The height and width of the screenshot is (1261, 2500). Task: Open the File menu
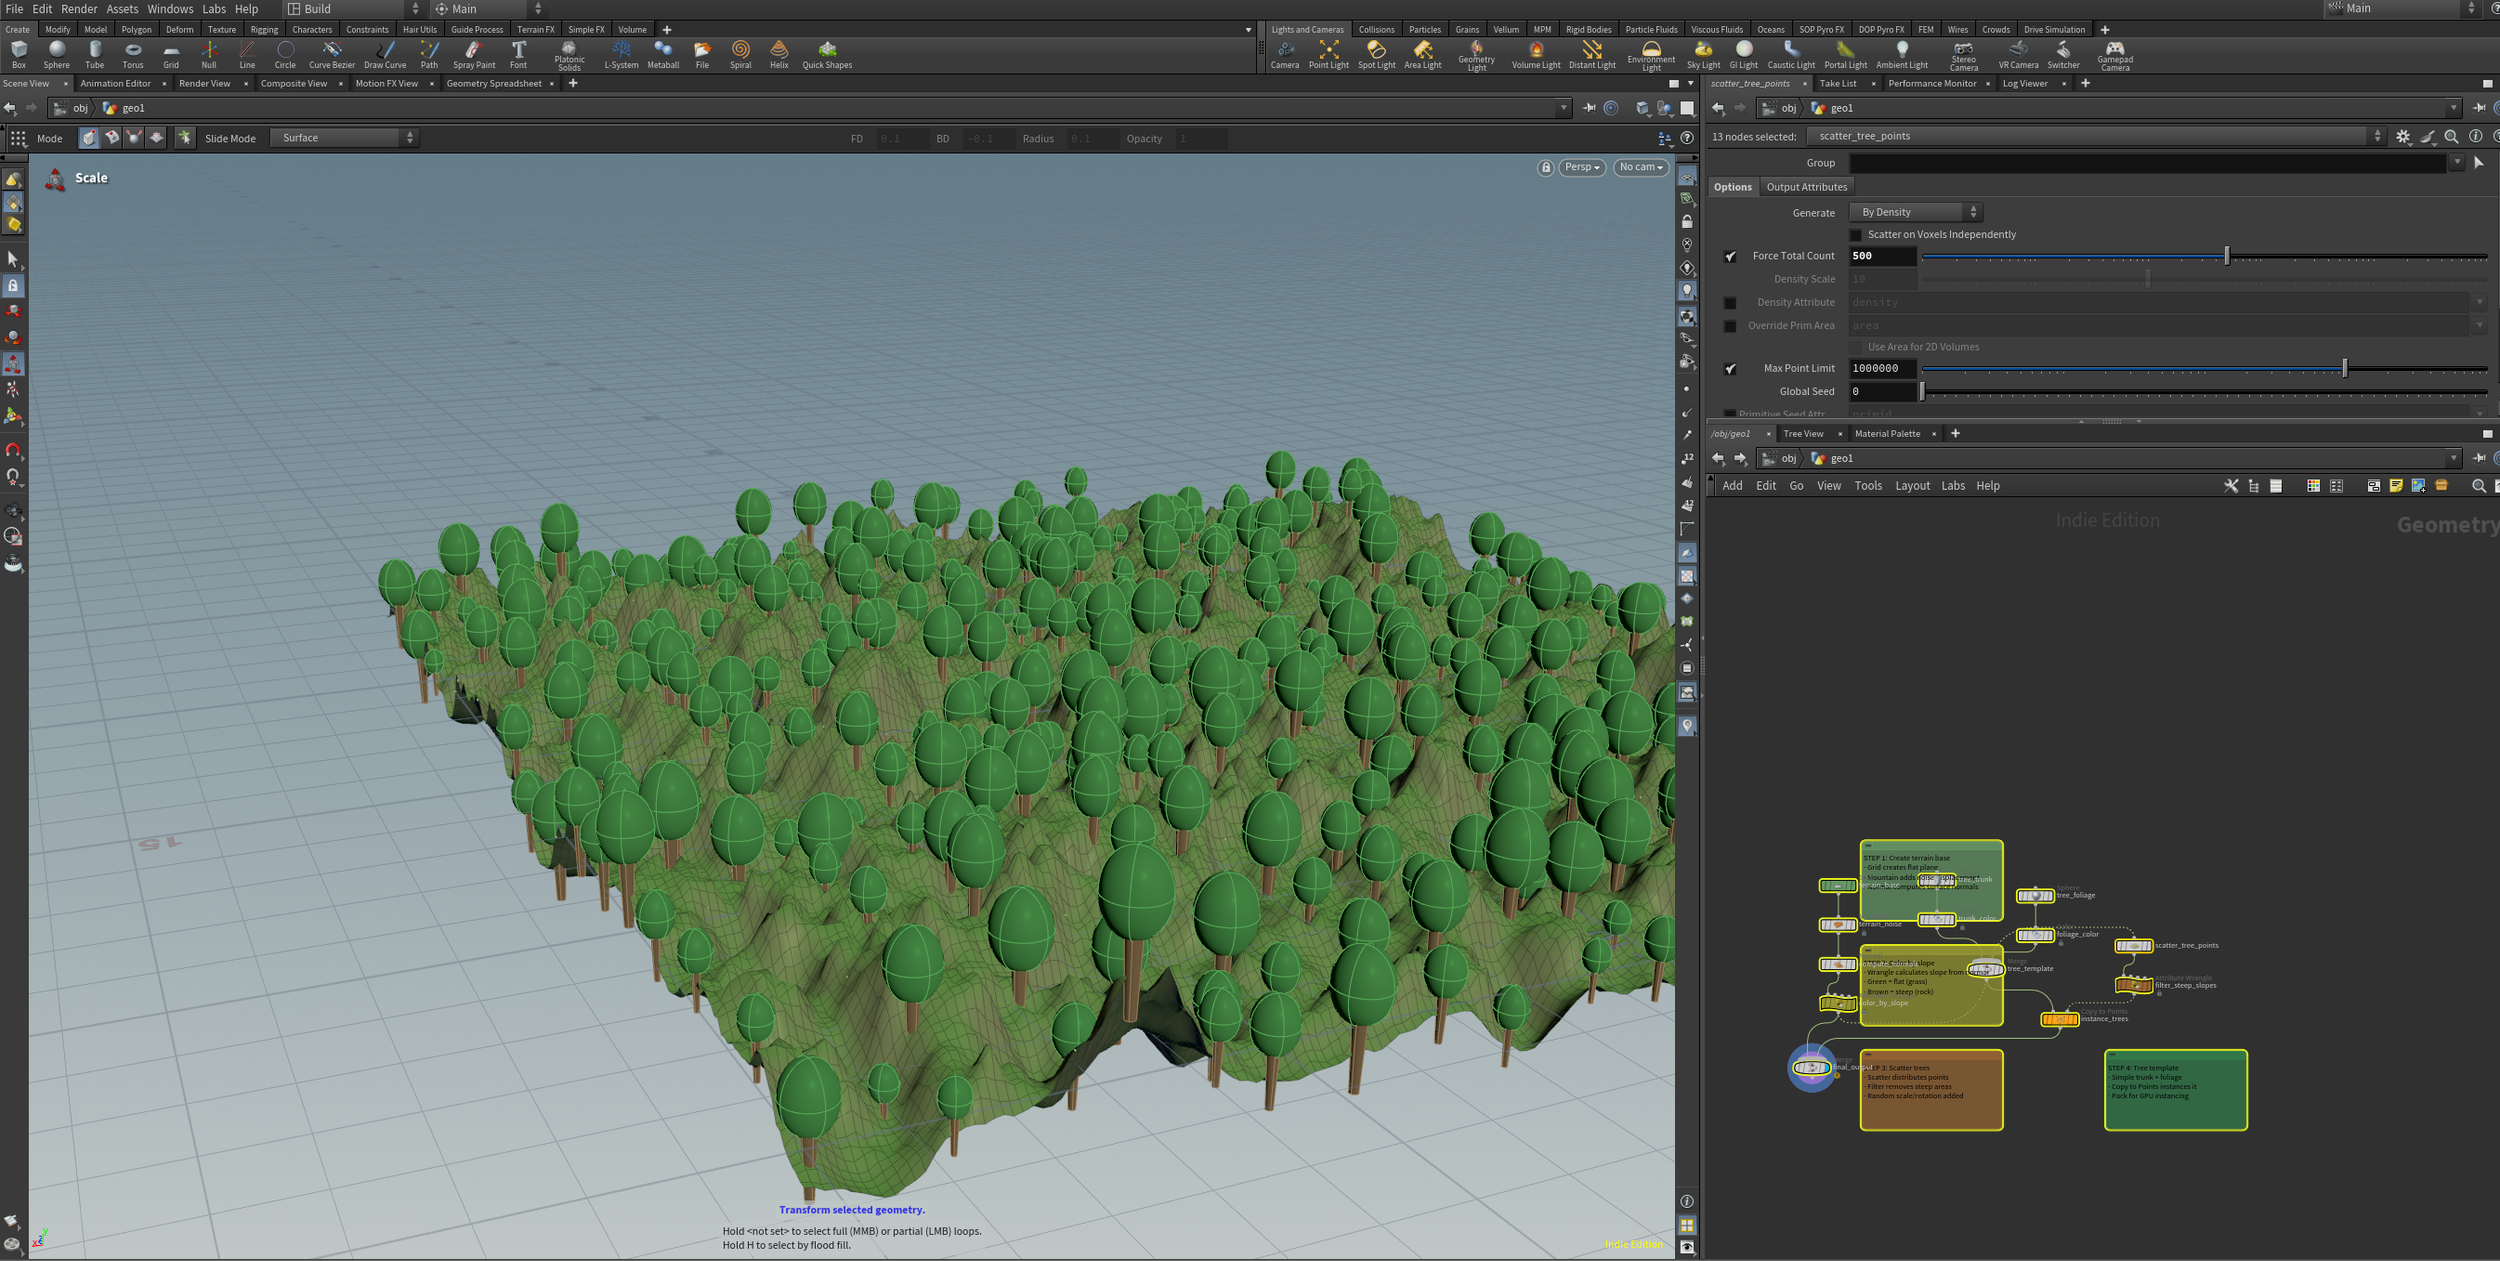pyautogui.click(x=14, y=9)
